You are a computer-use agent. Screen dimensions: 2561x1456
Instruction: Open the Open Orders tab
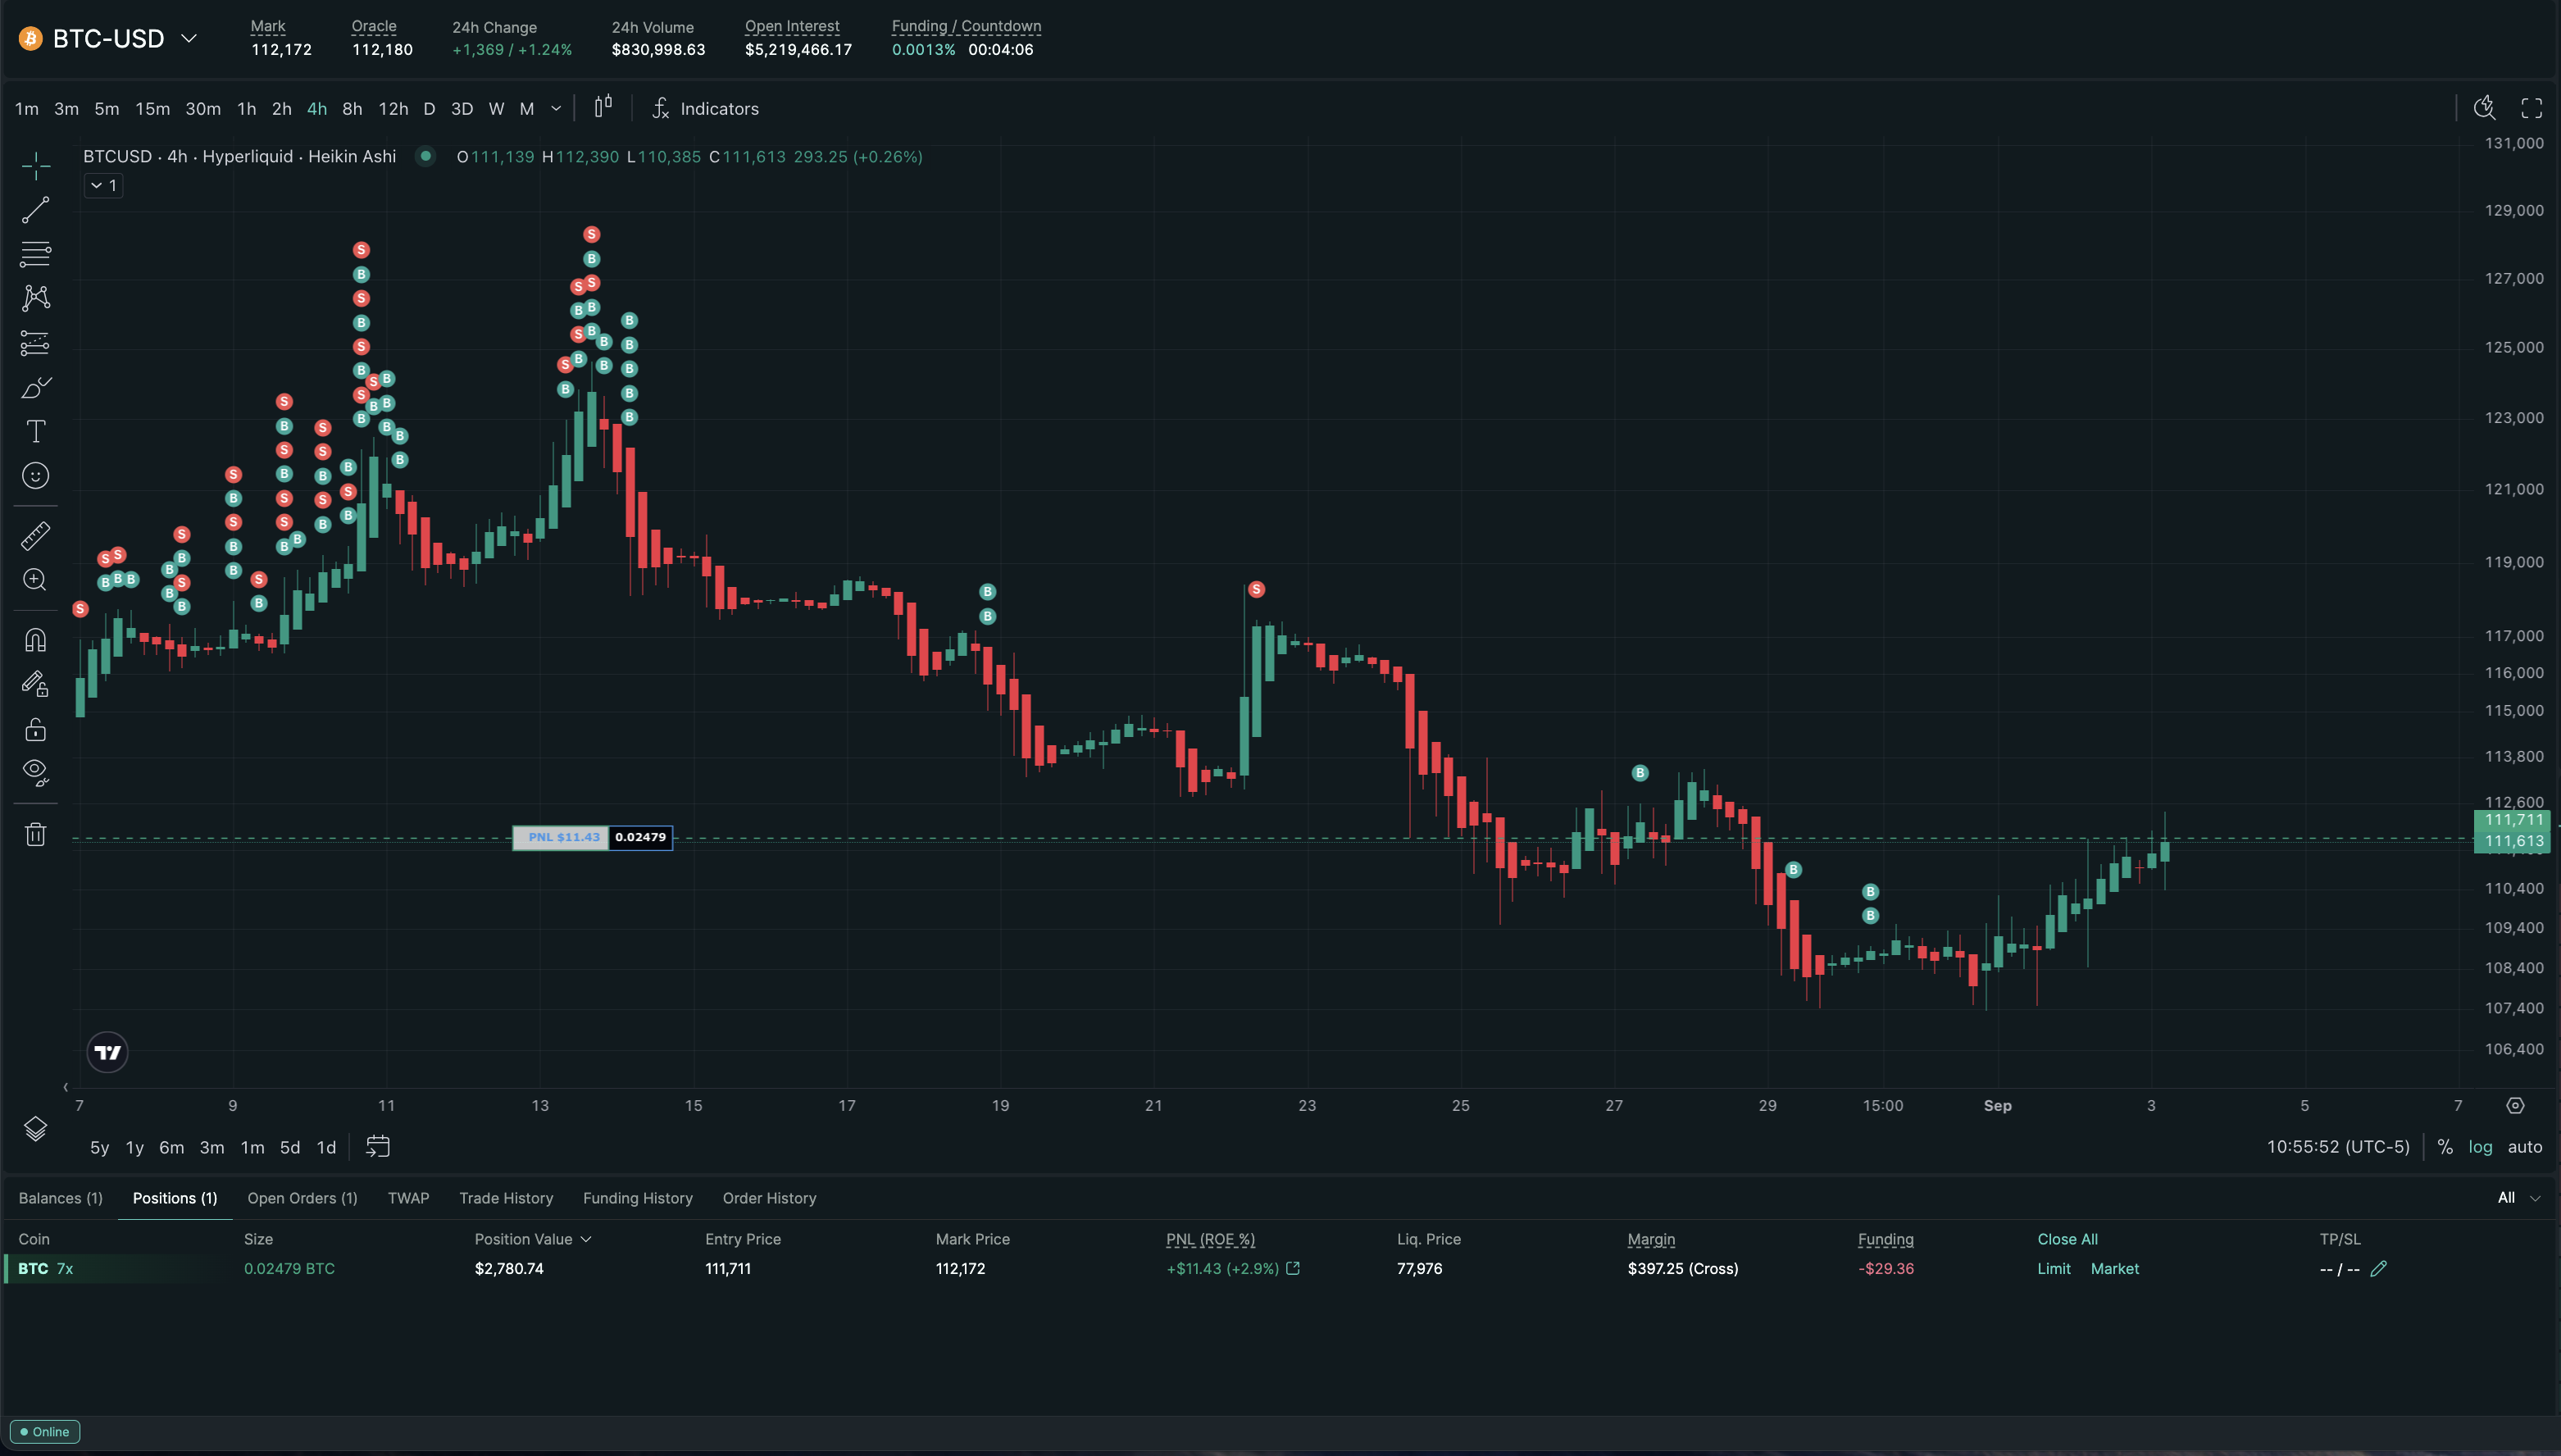[x=302, y=1198]
